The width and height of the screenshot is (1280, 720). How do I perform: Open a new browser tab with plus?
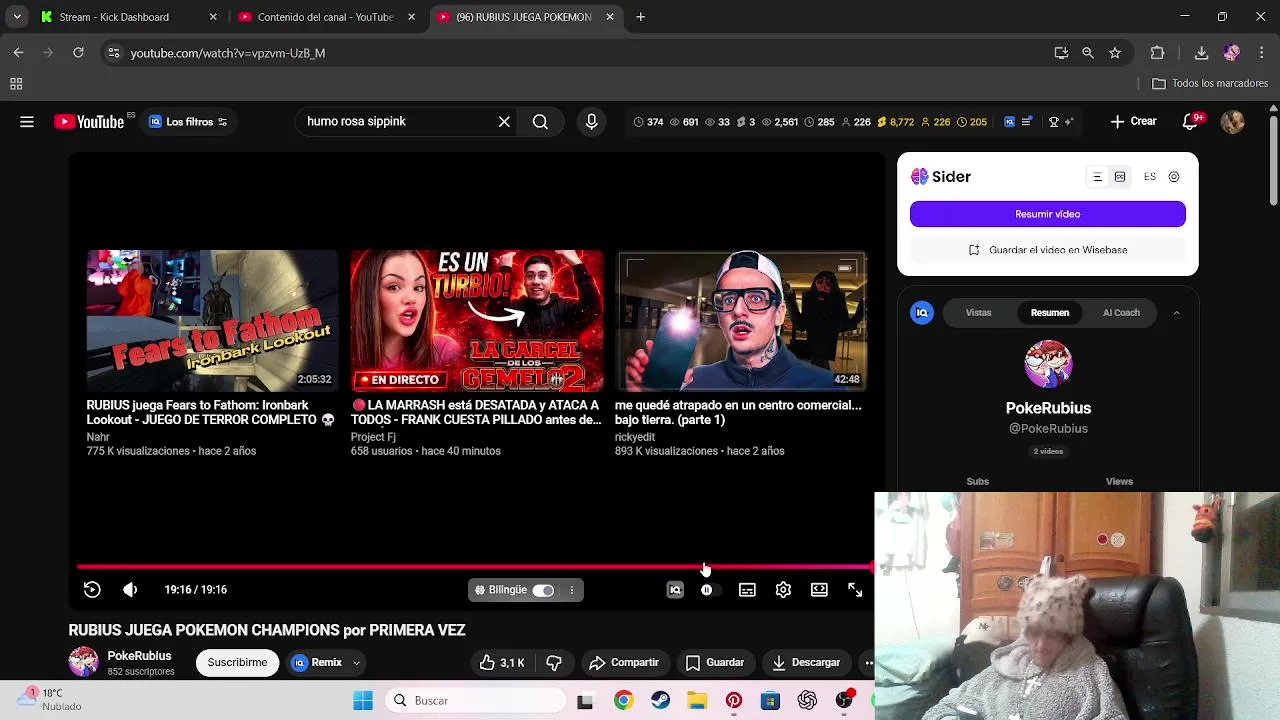point(640,17)
